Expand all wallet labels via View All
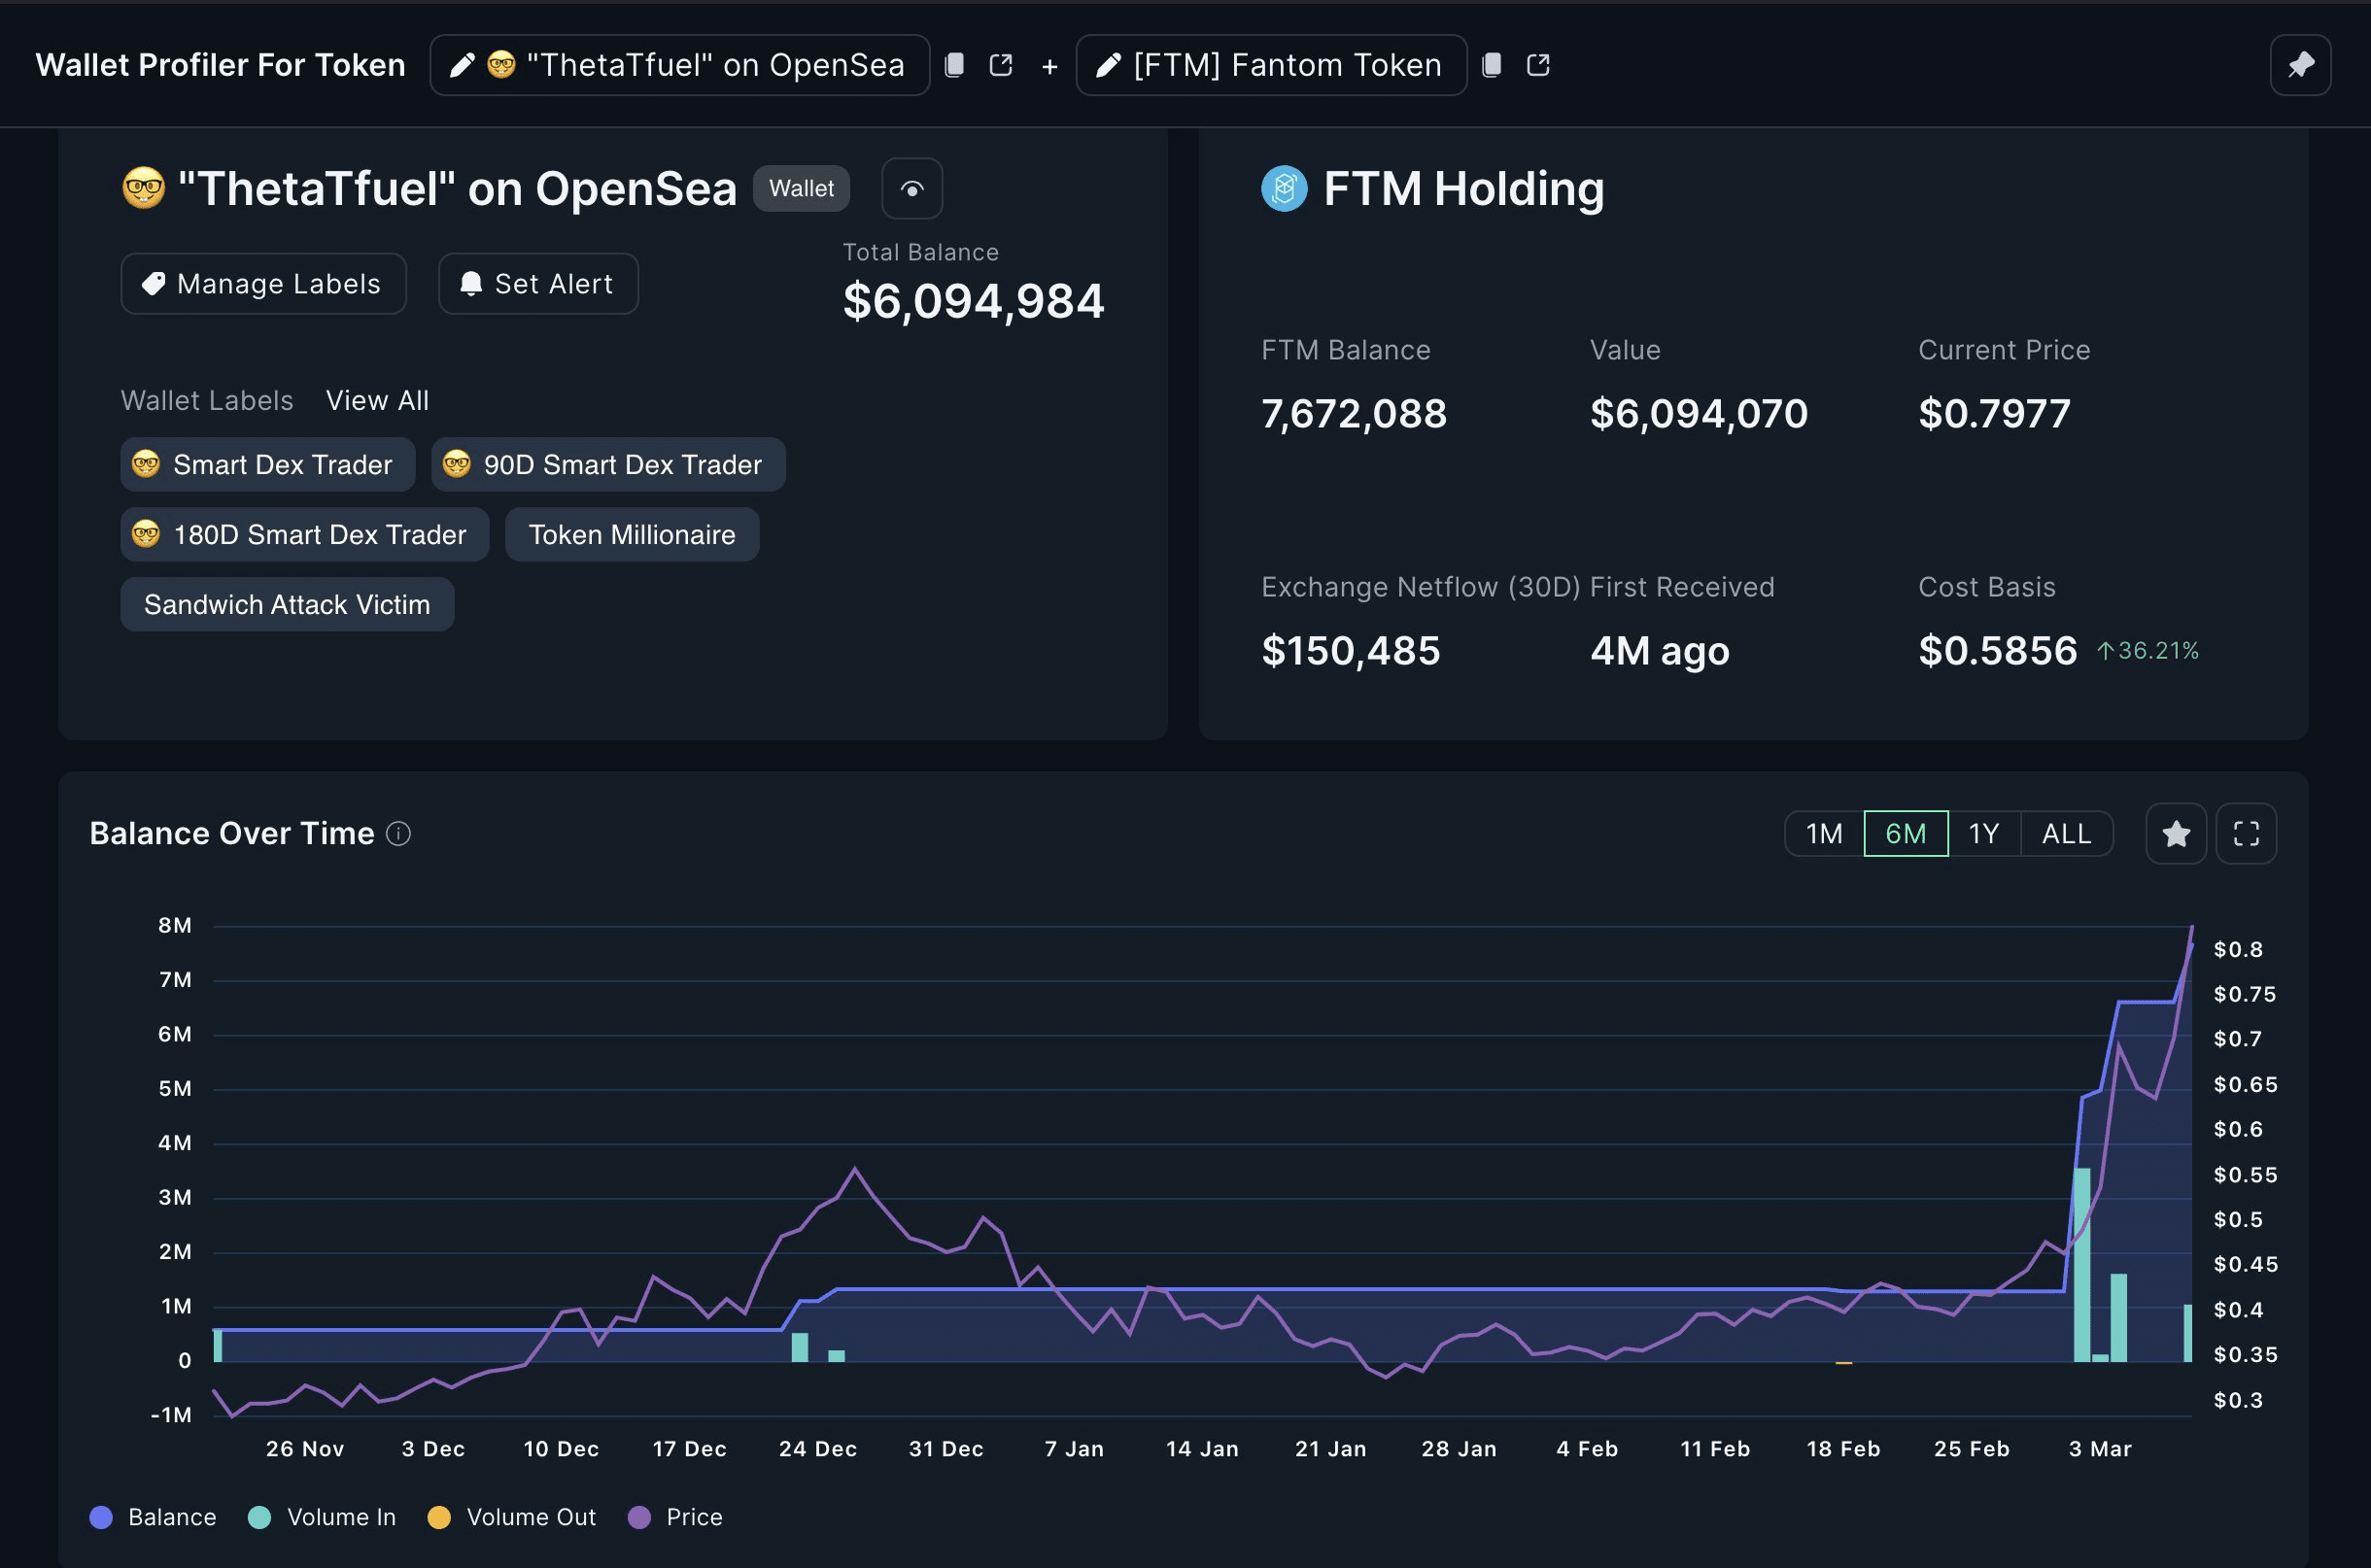This screenshot has width=2371, height=1568. click(x=377, y=399)
